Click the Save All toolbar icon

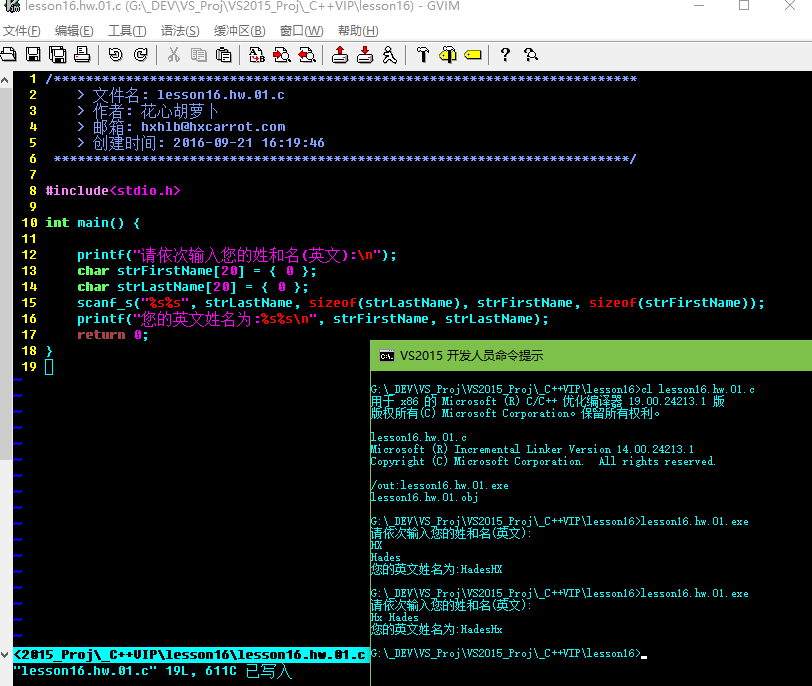click(57, 54)
